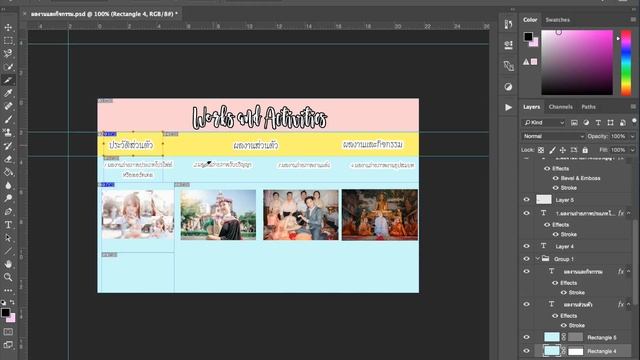This screenshot has width=640, height=360.
Task: Select the Quick Selection tool
Action: click(x=8, y=67)
